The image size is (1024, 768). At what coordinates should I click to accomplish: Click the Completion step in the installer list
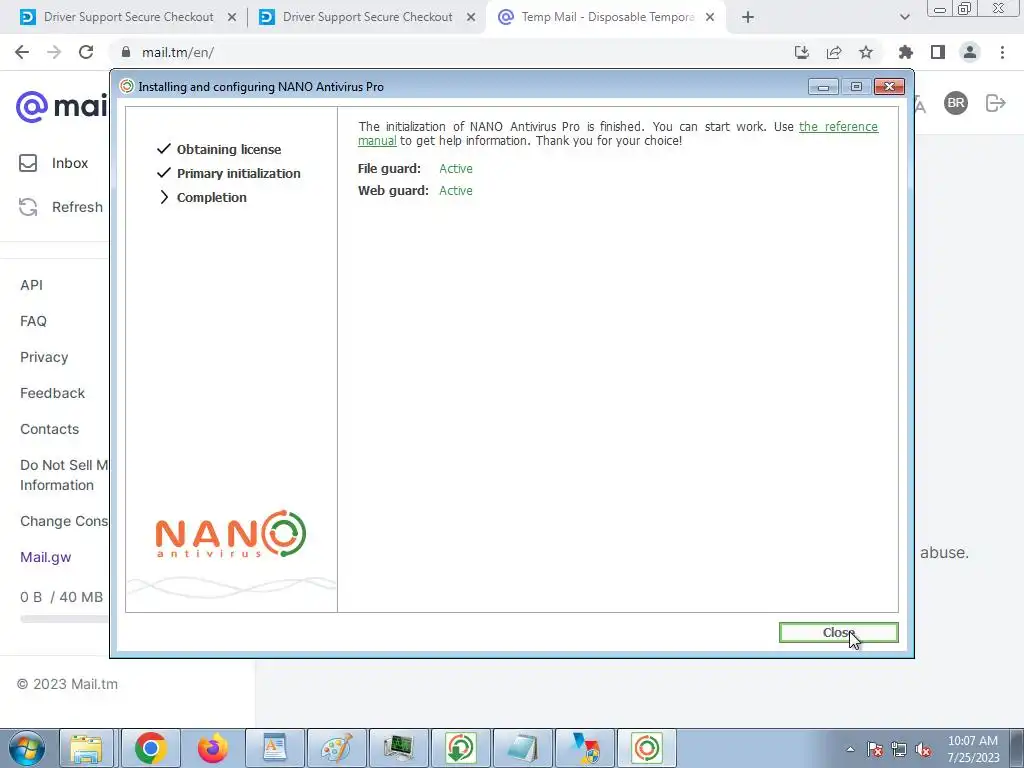[212, 197]
